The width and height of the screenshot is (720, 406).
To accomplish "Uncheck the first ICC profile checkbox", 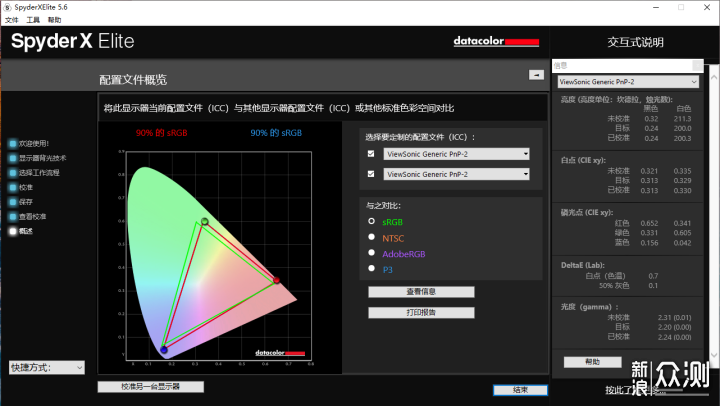I will point(371,154).
